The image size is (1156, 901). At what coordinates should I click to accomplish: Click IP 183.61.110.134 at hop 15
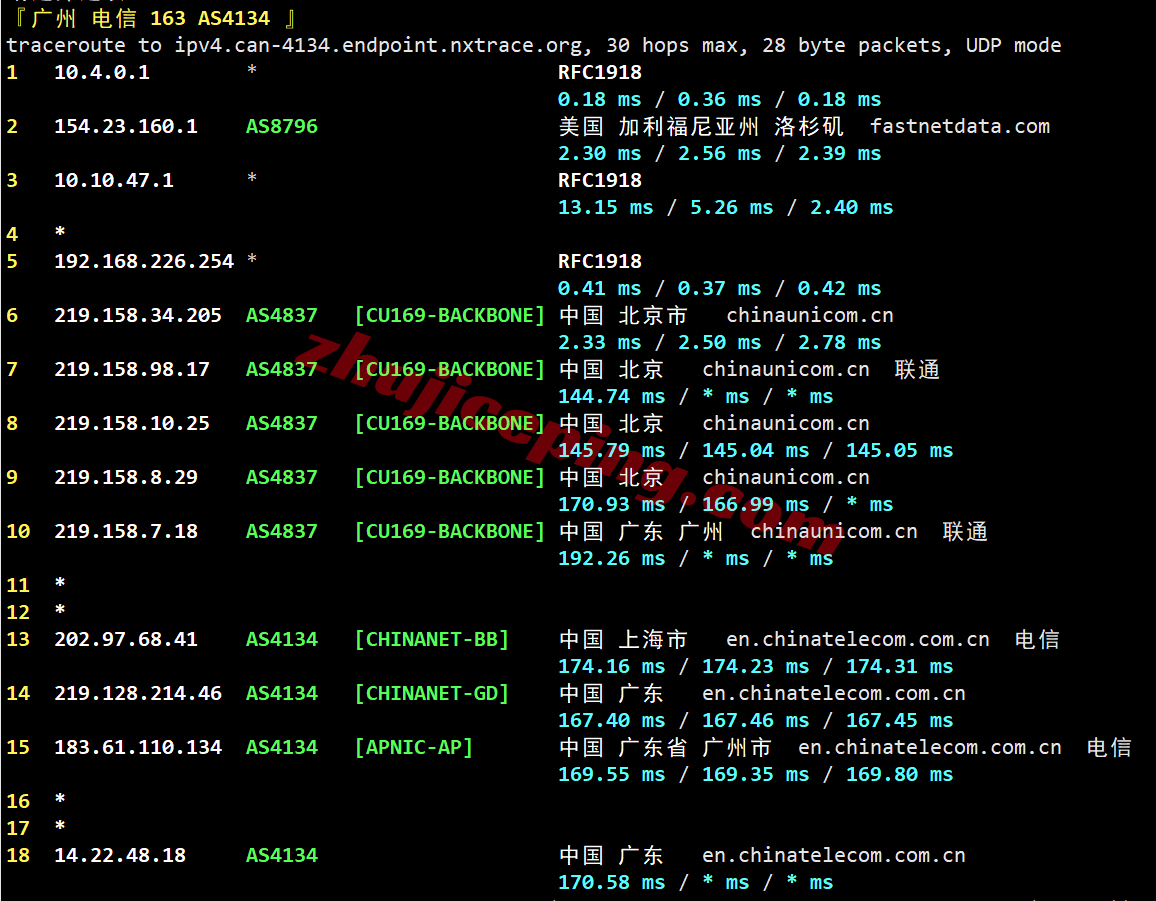[x=138, y=748]
